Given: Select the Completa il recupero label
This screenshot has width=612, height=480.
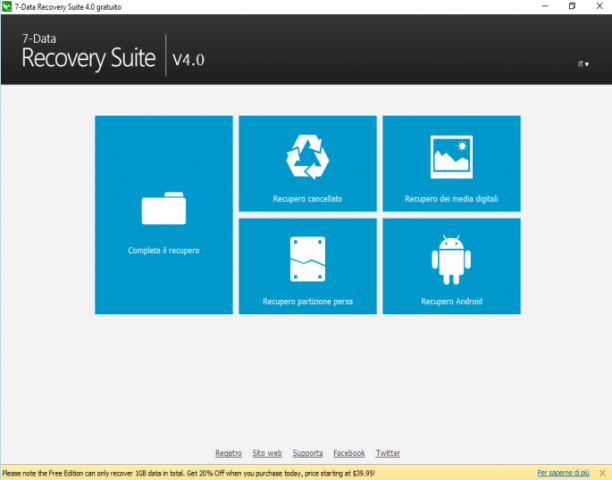Looking at the screenshot, I should (164, 251).
